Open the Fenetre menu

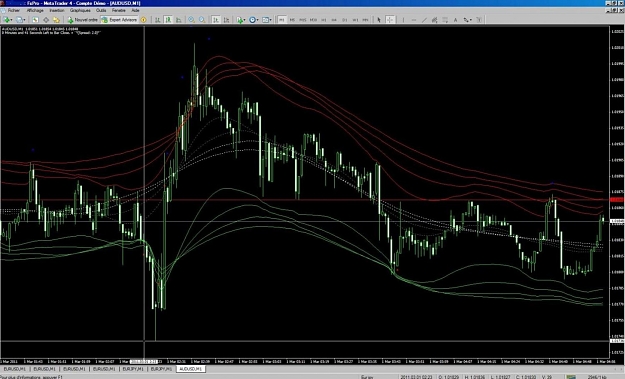pos(118,10)
